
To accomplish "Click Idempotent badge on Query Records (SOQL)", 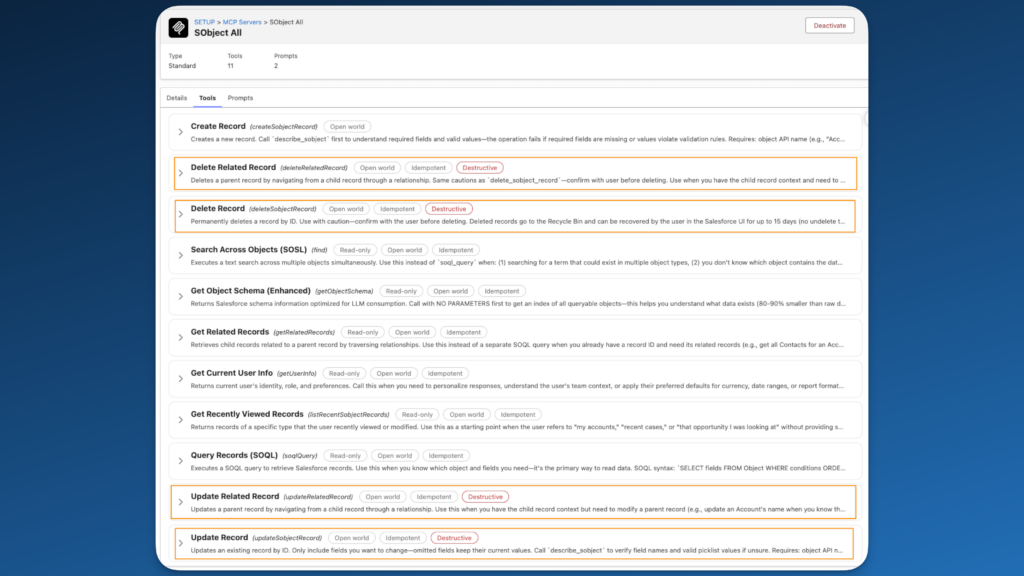I will point(446,456).
